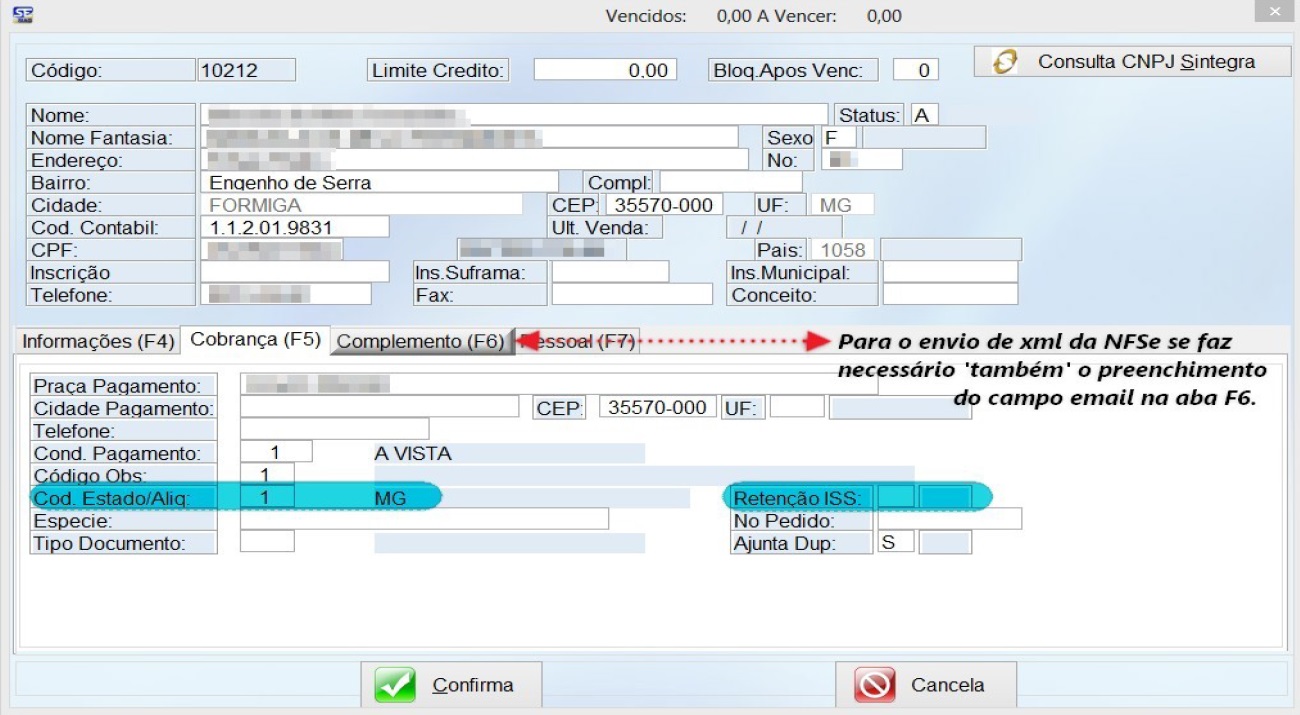Select the Cod. Contabil input field
The image size is (1300, 715).
(x=294, y=227)
